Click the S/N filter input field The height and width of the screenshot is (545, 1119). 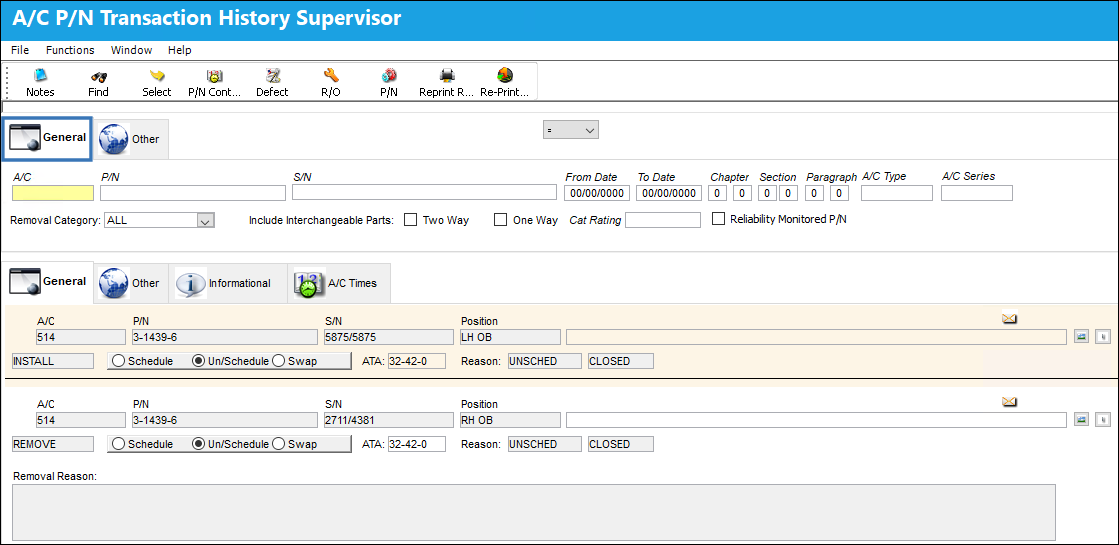click(424, 193)
